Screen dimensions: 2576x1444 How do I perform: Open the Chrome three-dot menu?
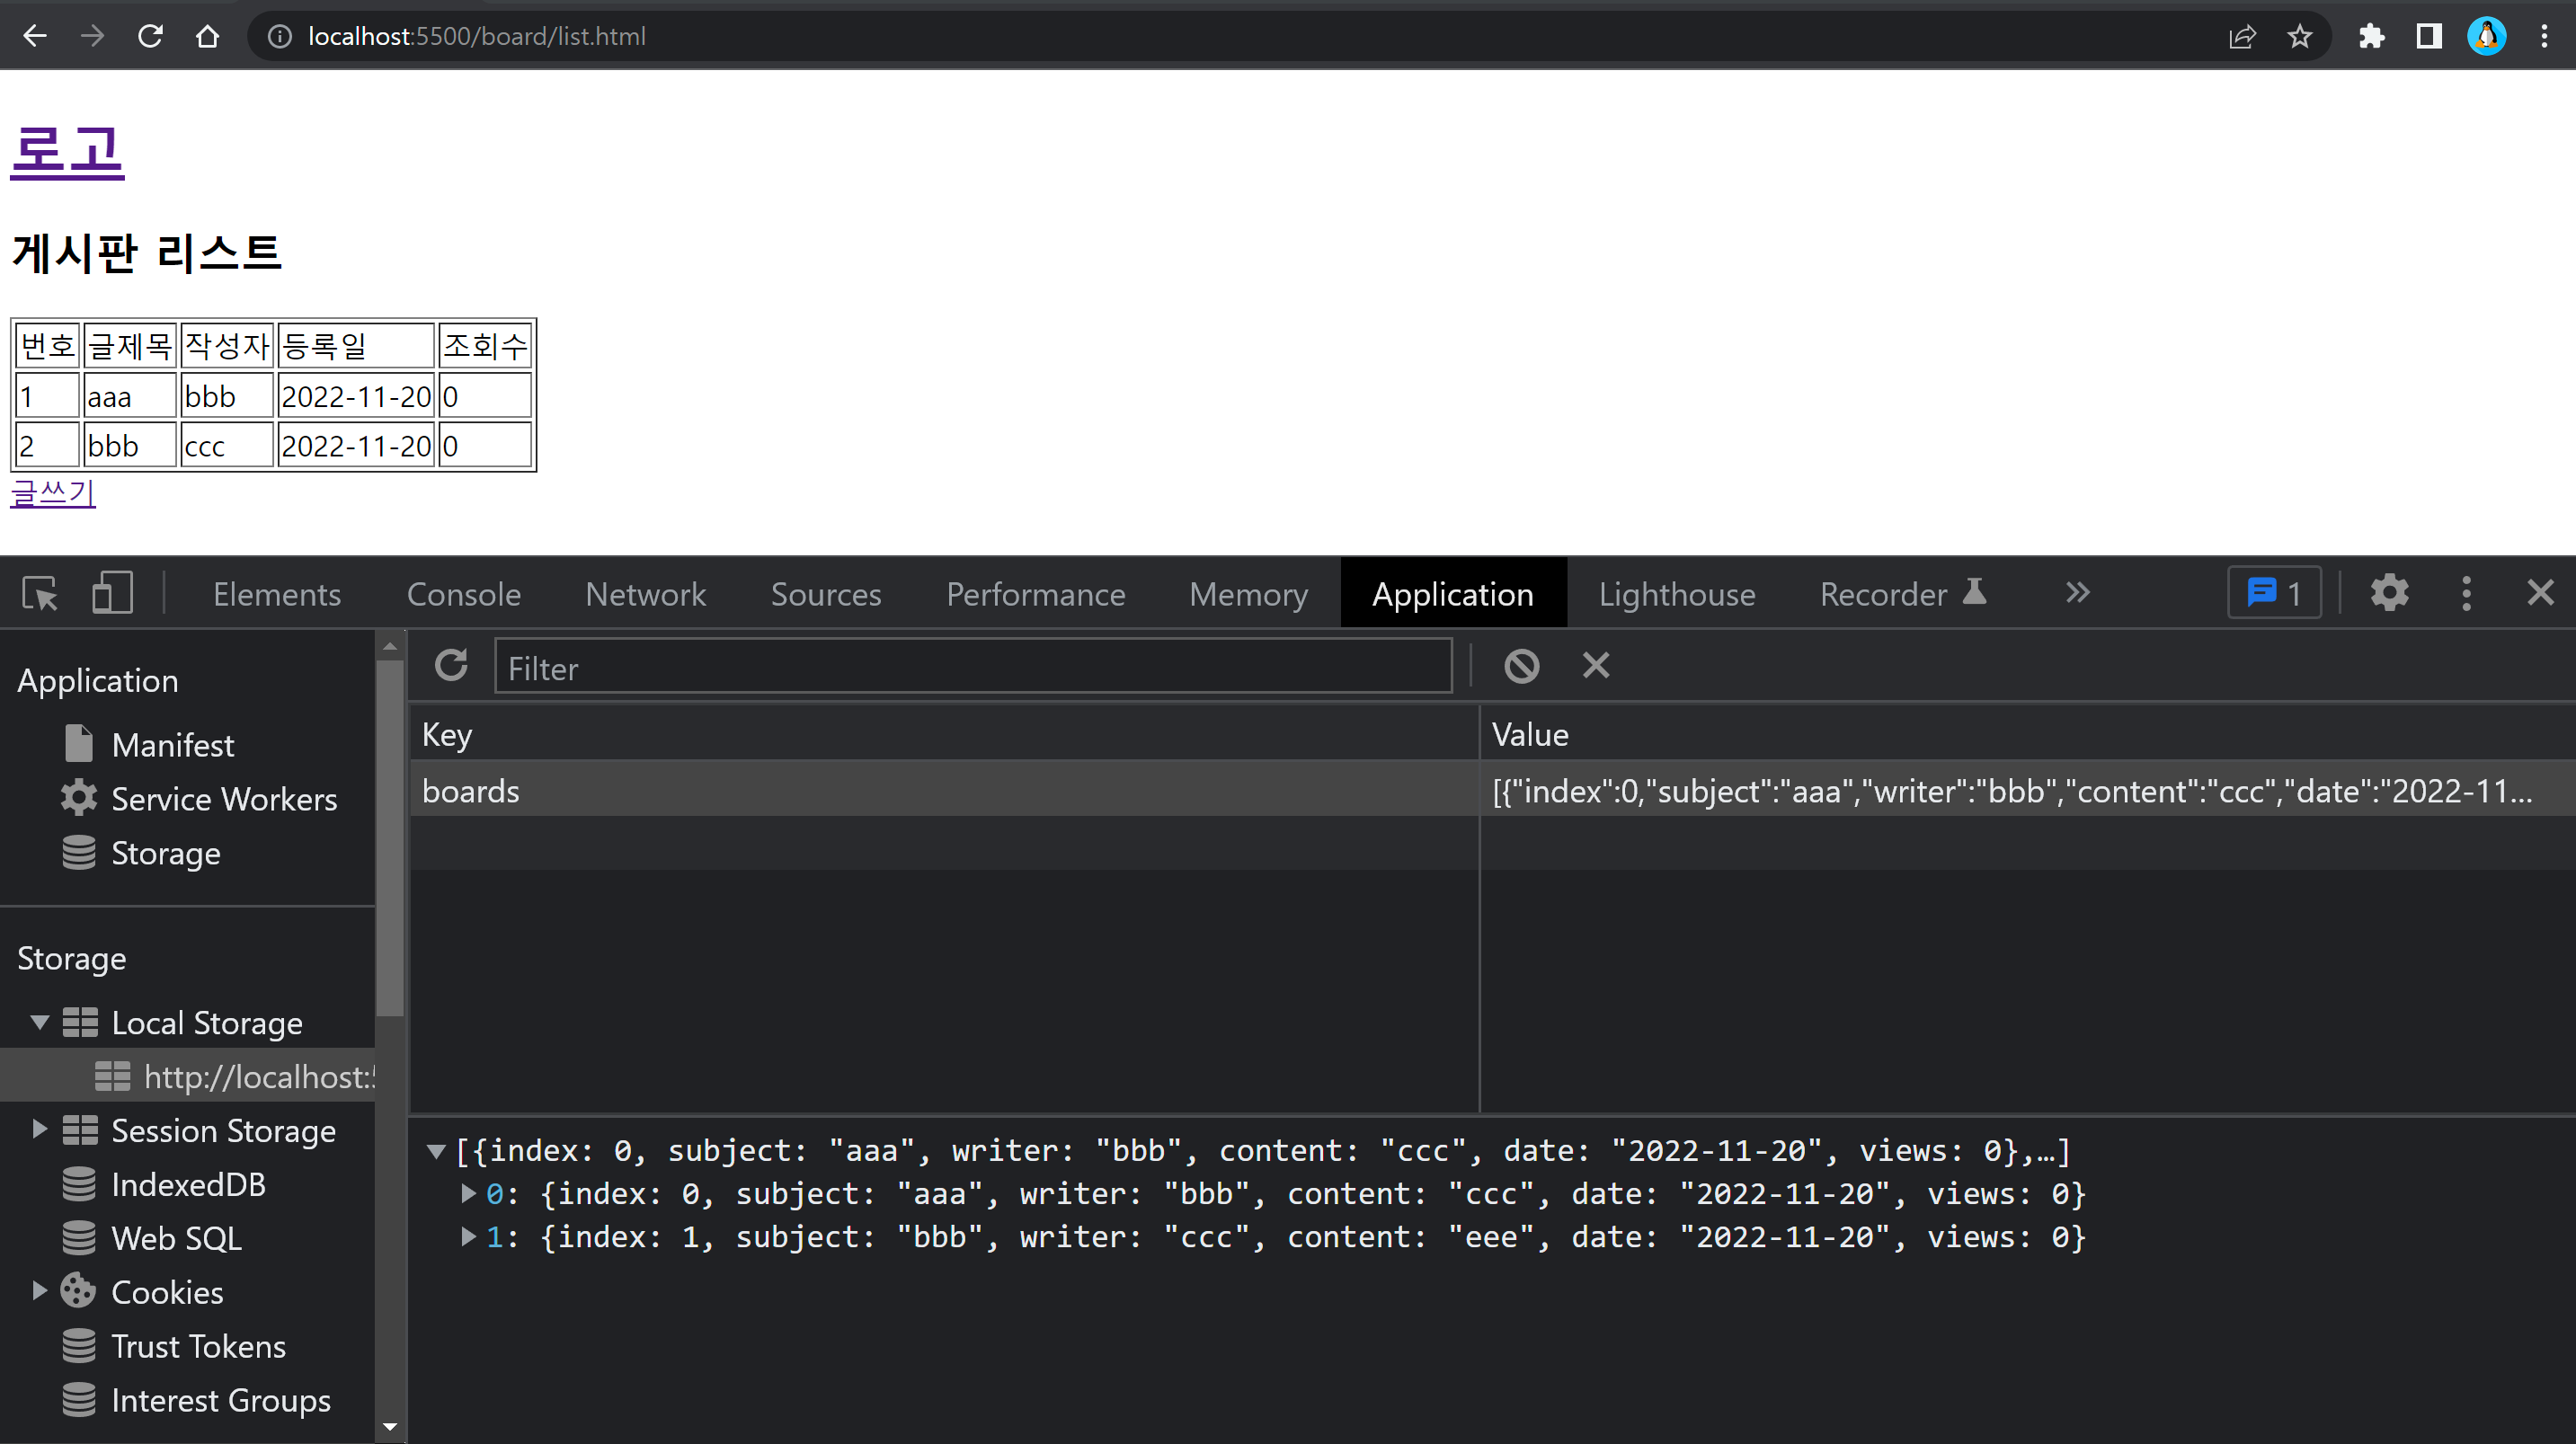(x=2545, y=36)
